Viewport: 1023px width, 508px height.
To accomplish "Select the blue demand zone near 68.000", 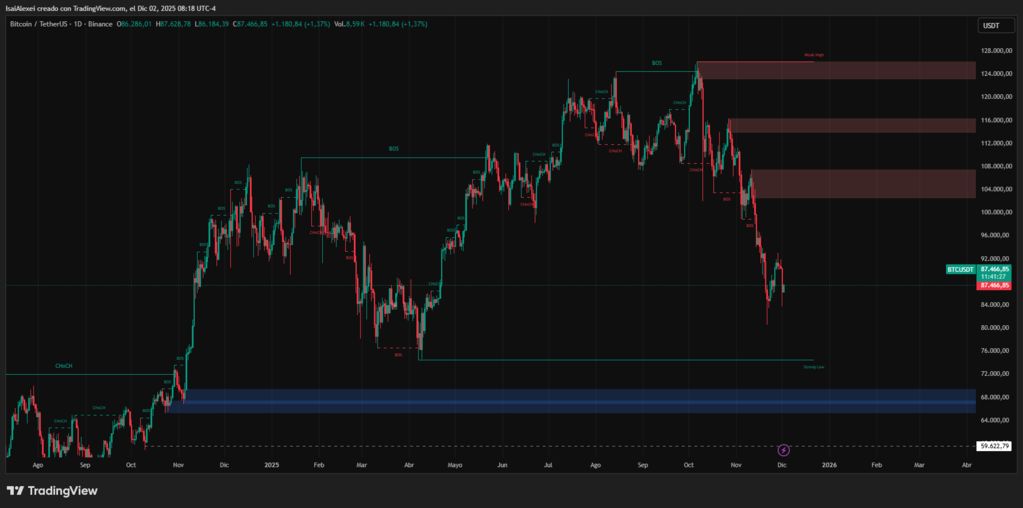I will click(x=571, y=401).
